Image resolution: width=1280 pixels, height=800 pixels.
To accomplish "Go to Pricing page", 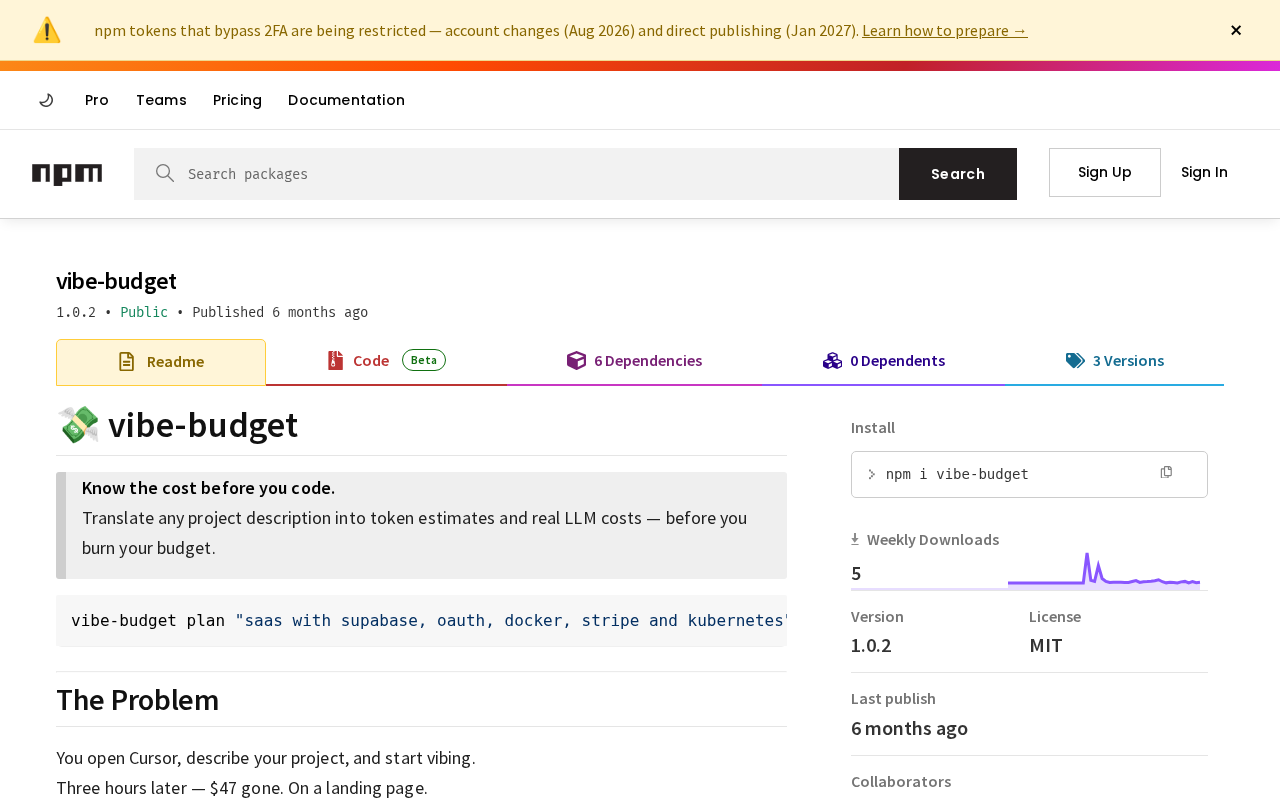I will [237, 100].
